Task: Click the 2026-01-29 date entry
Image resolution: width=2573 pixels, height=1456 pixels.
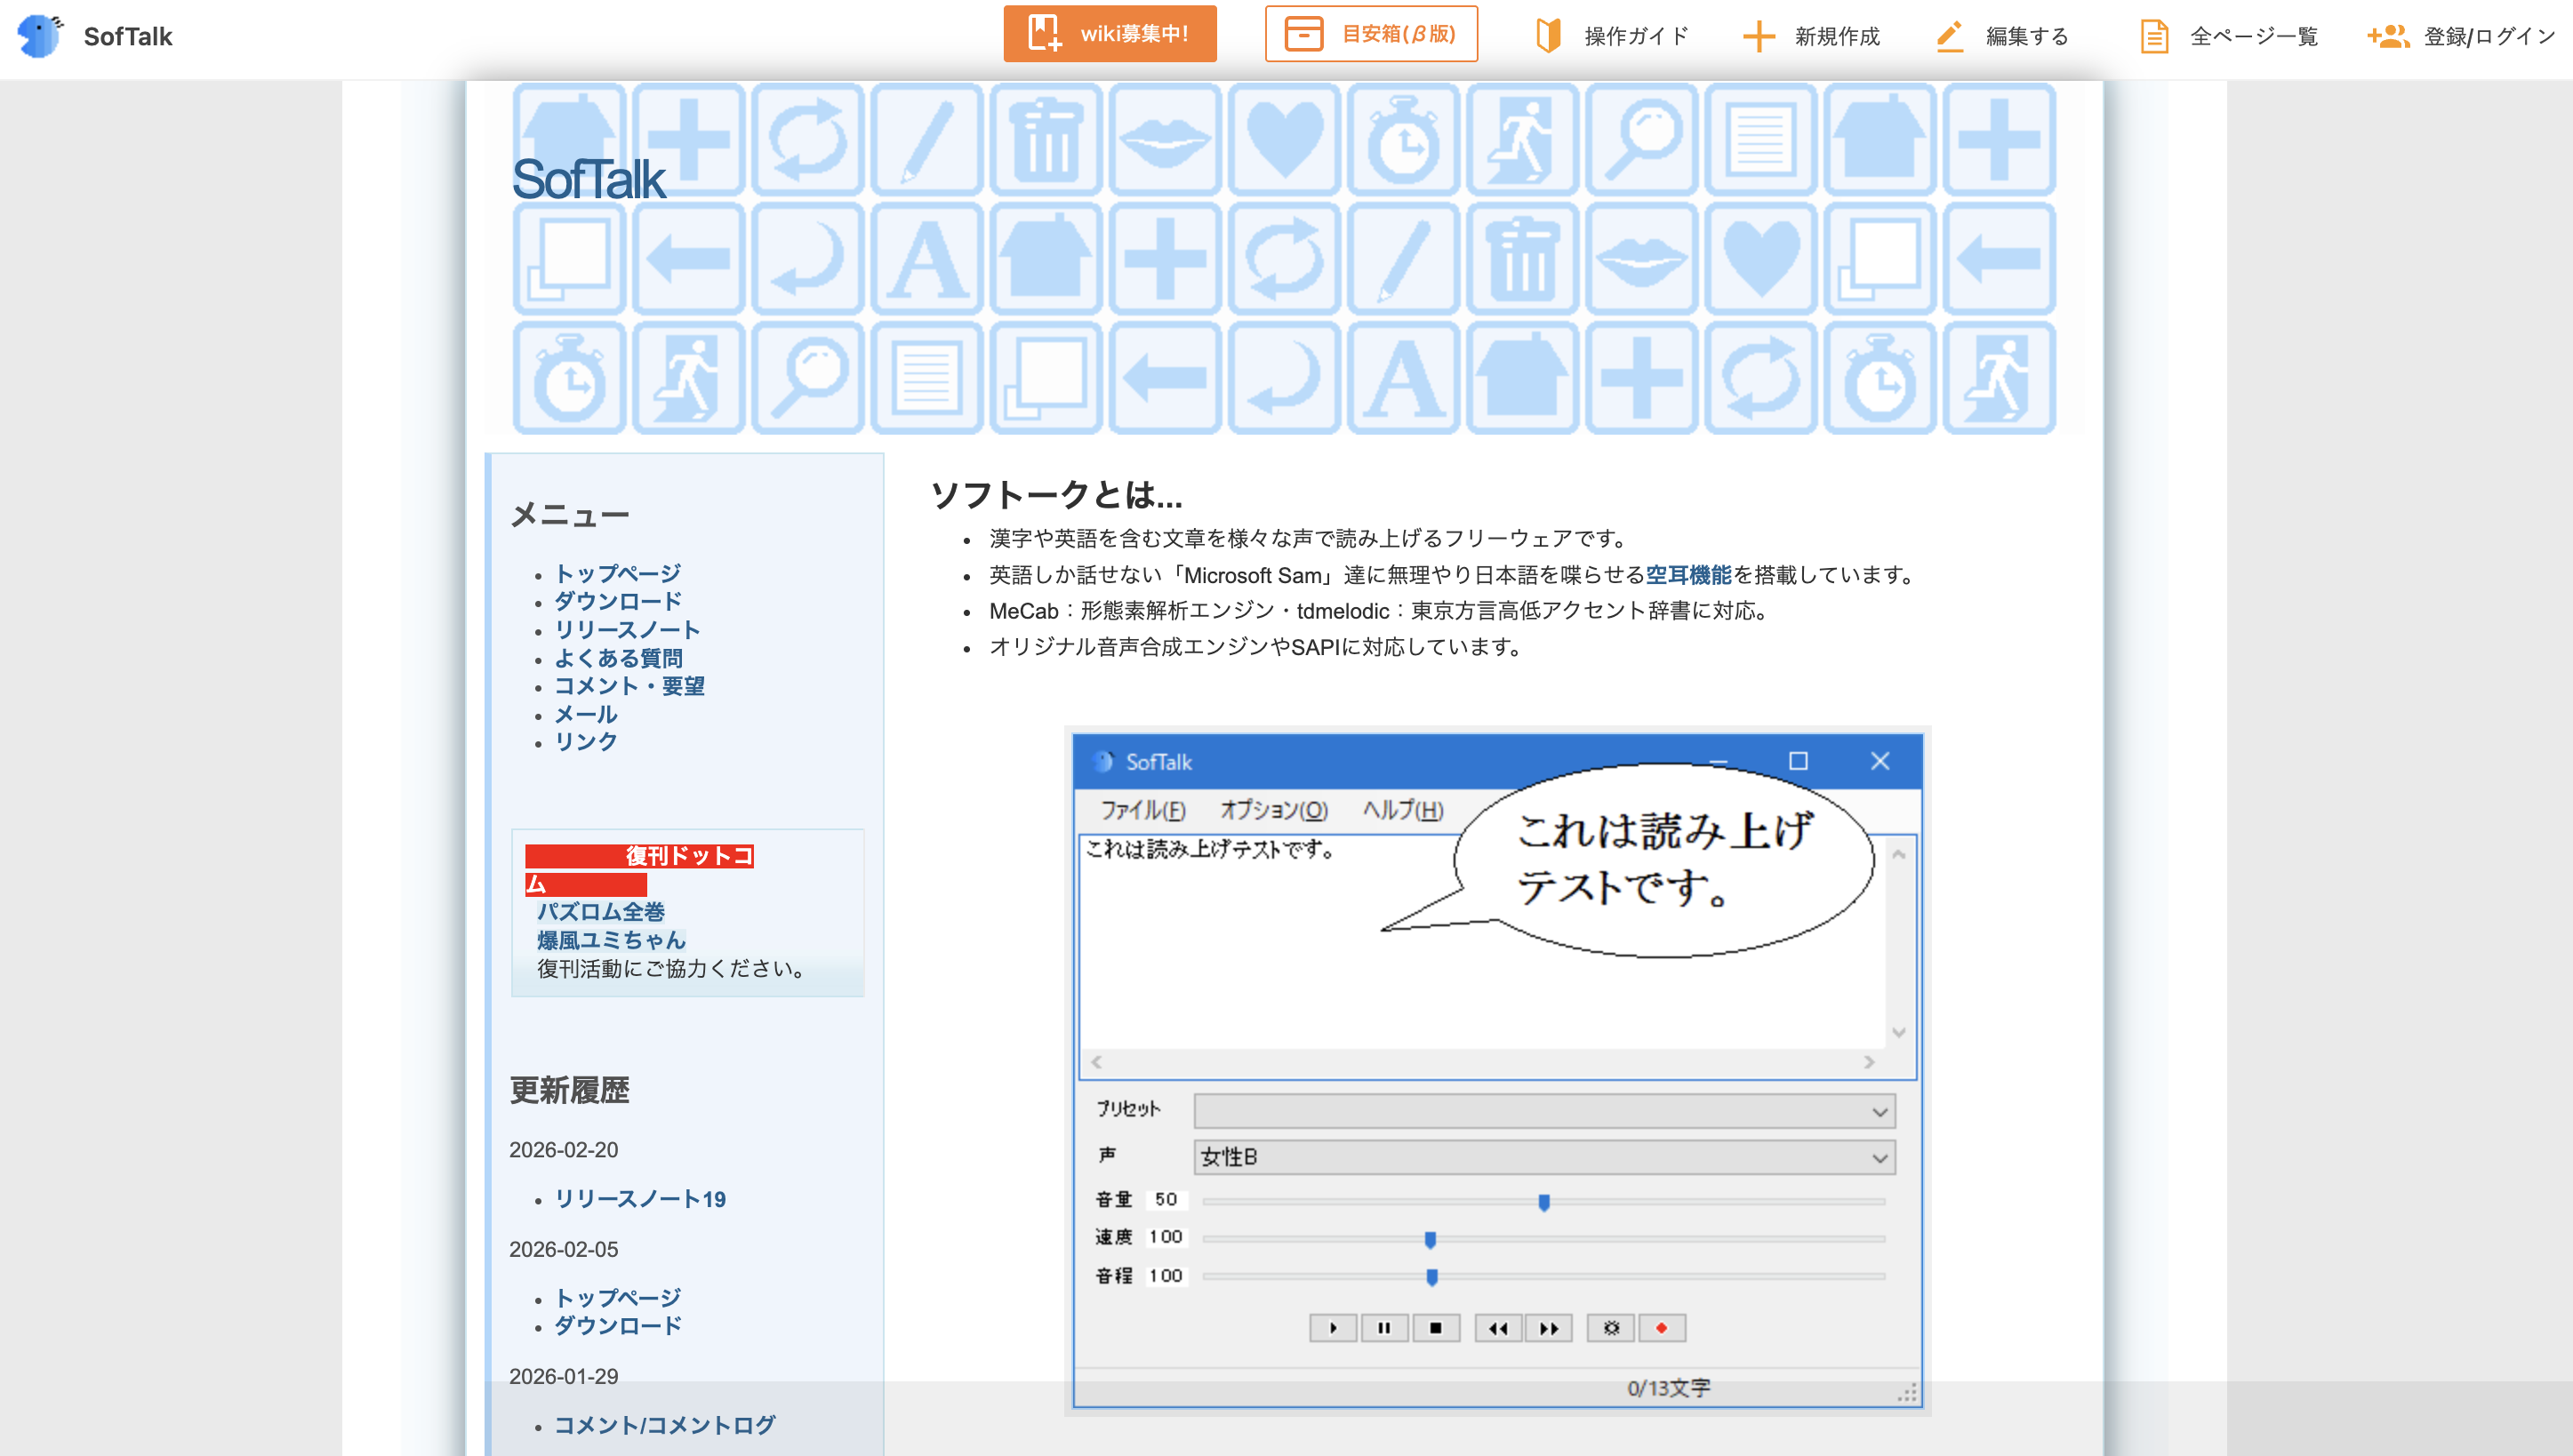Action: [x=564, y=1376]
